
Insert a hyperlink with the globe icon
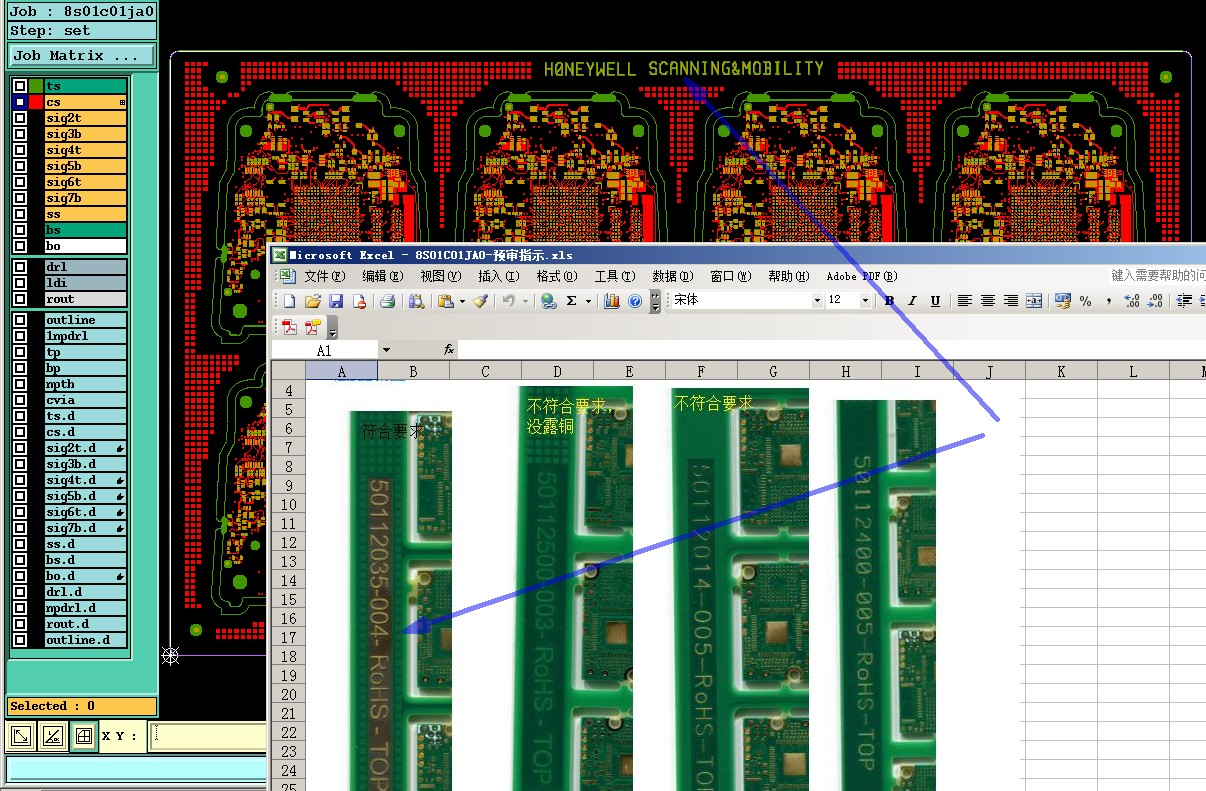pyautogui.click(x=548, y=301)
